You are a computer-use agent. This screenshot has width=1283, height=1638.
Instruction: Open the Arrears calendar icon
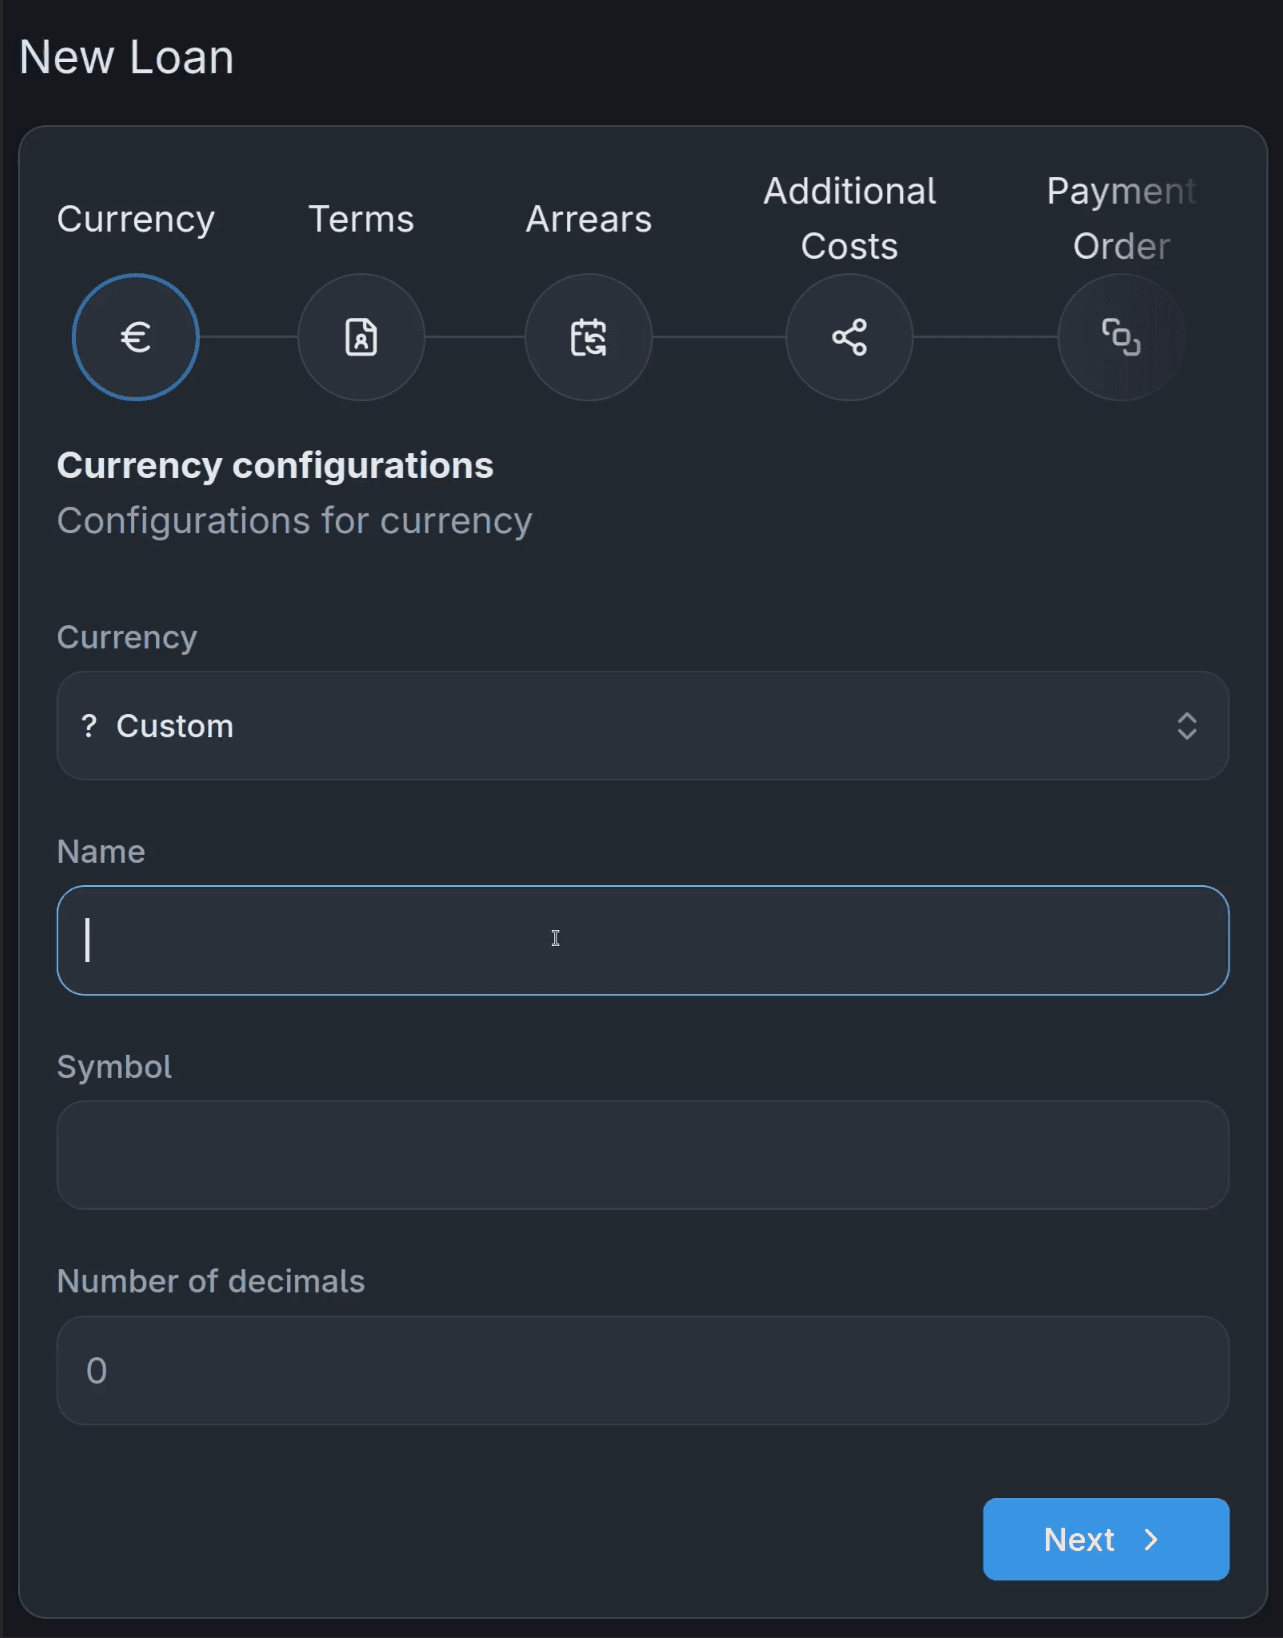coord(588,337)
